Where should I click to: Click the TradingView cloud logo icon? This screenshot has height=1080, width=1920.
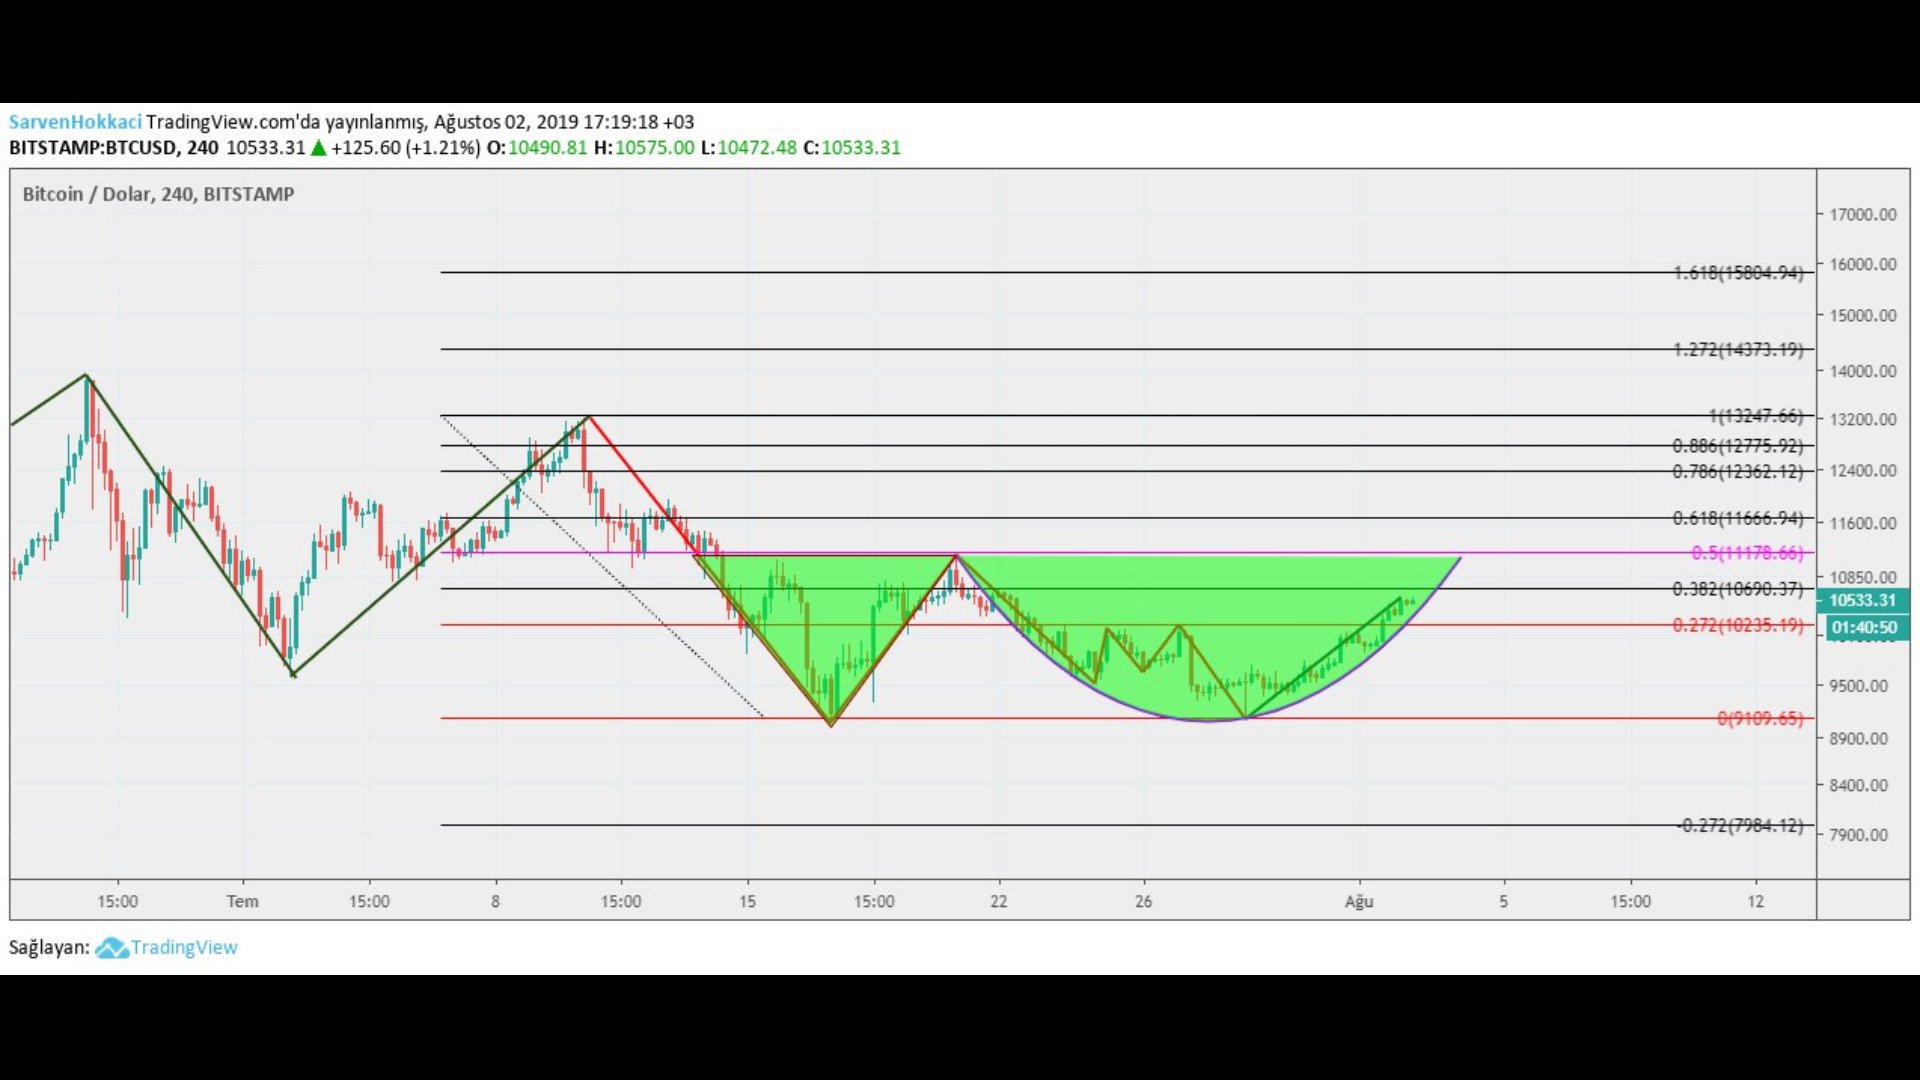pos(111,947)
